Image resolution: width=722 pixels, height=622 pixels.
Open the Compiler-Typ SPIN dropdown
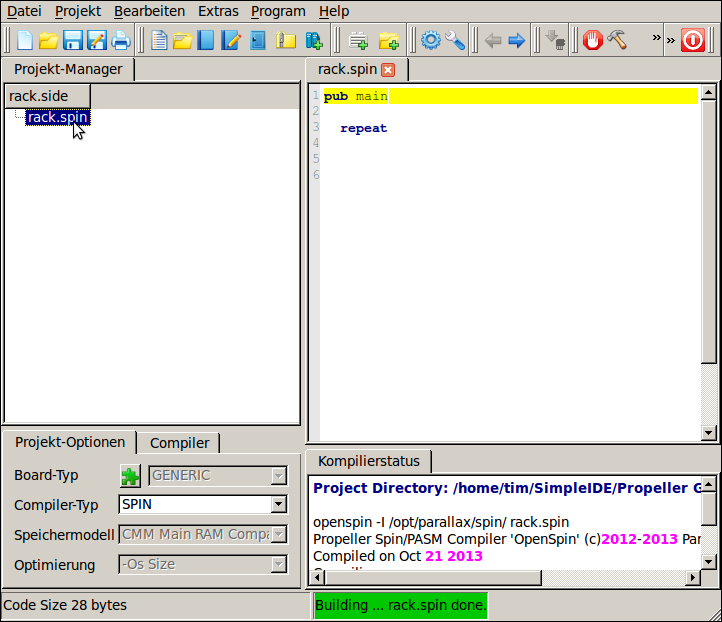278,505
